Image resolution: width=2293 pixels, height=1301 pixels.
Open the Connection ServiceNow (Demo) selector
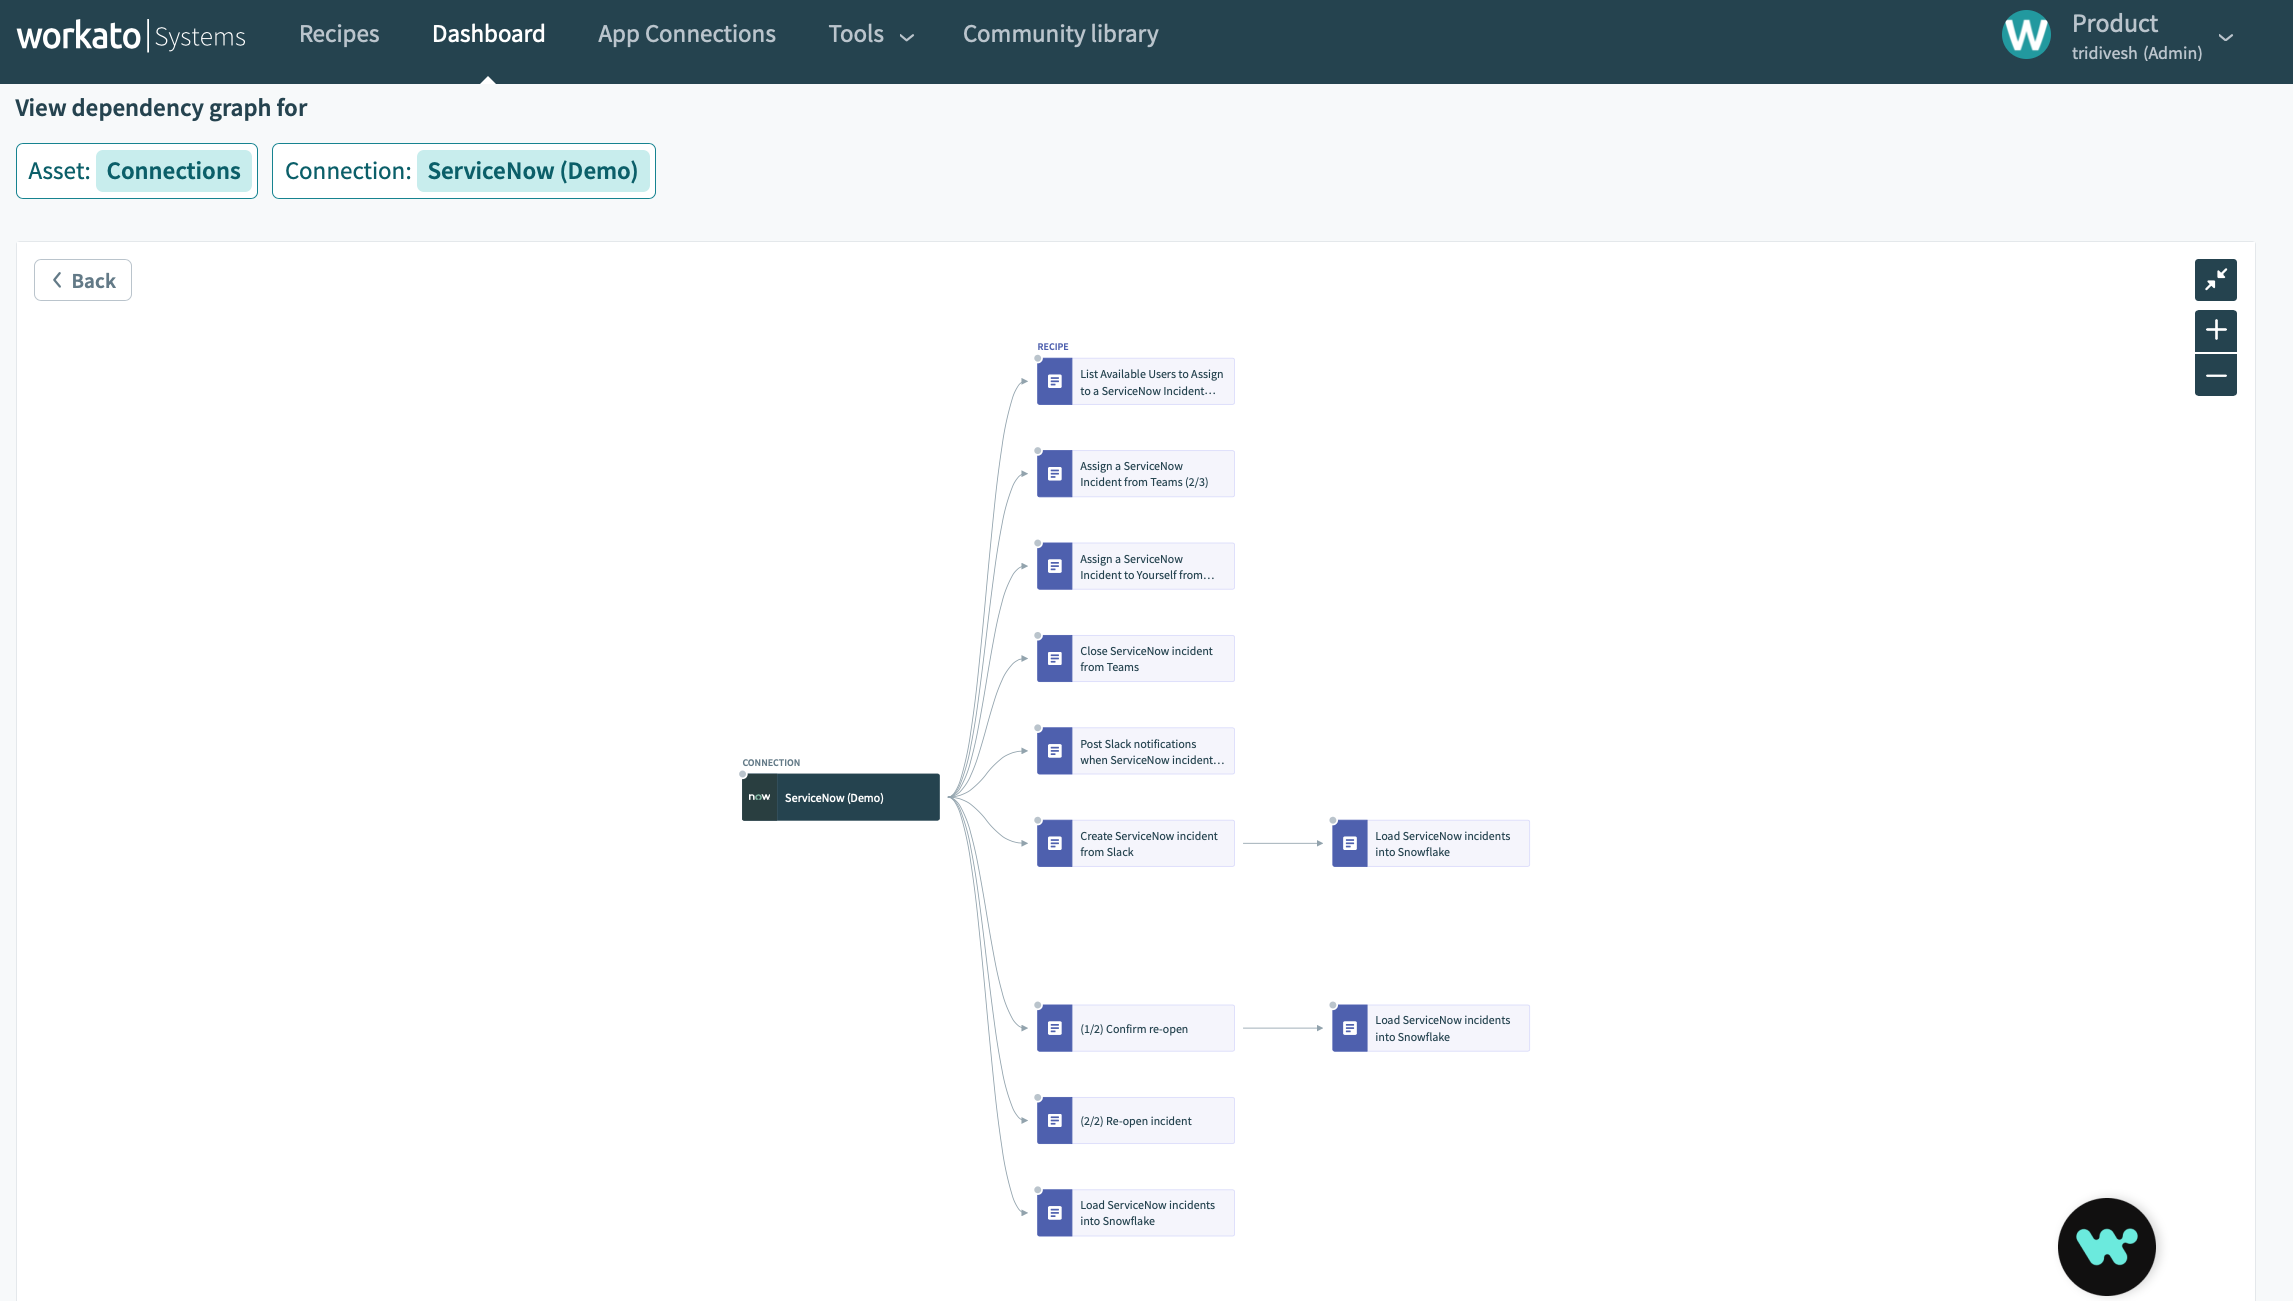coord(464,171)
